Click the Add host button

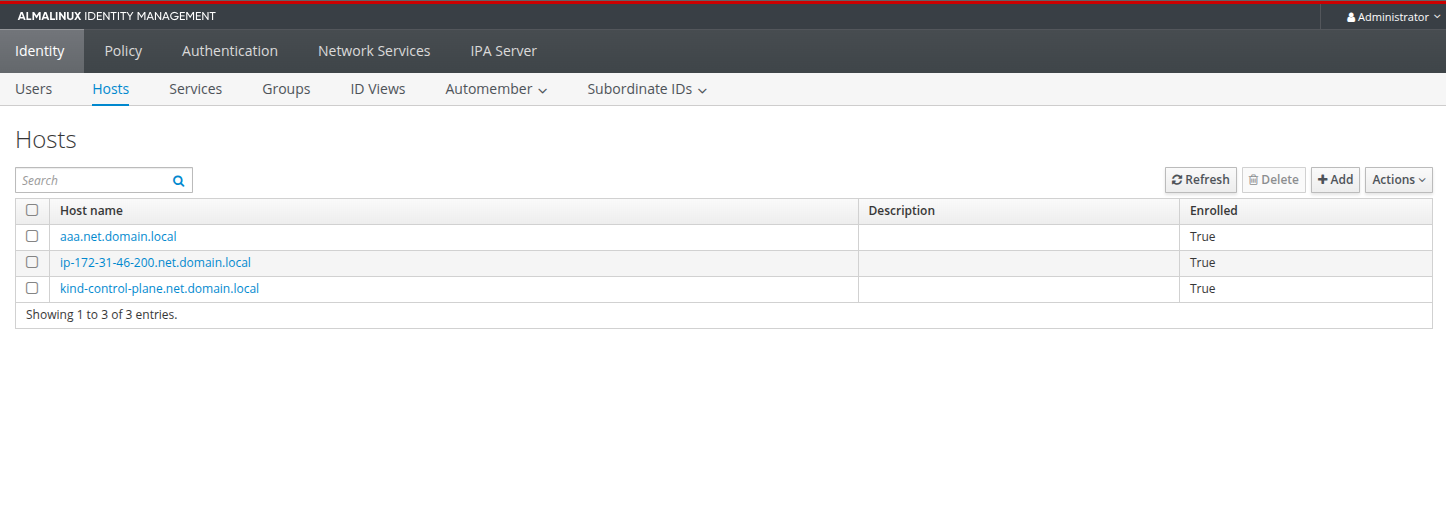(x=1335, y=180)
